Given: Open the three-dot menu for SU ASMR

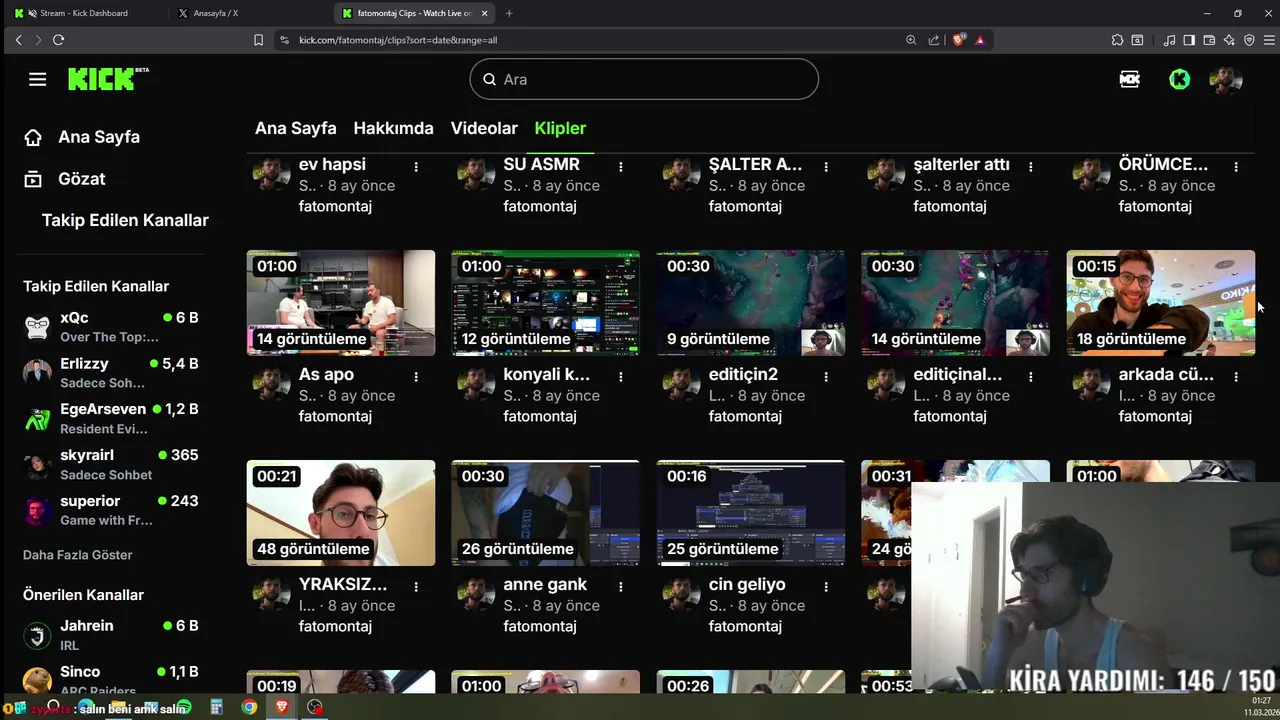Looking at the screenshot, I should [x=621, y=167].
